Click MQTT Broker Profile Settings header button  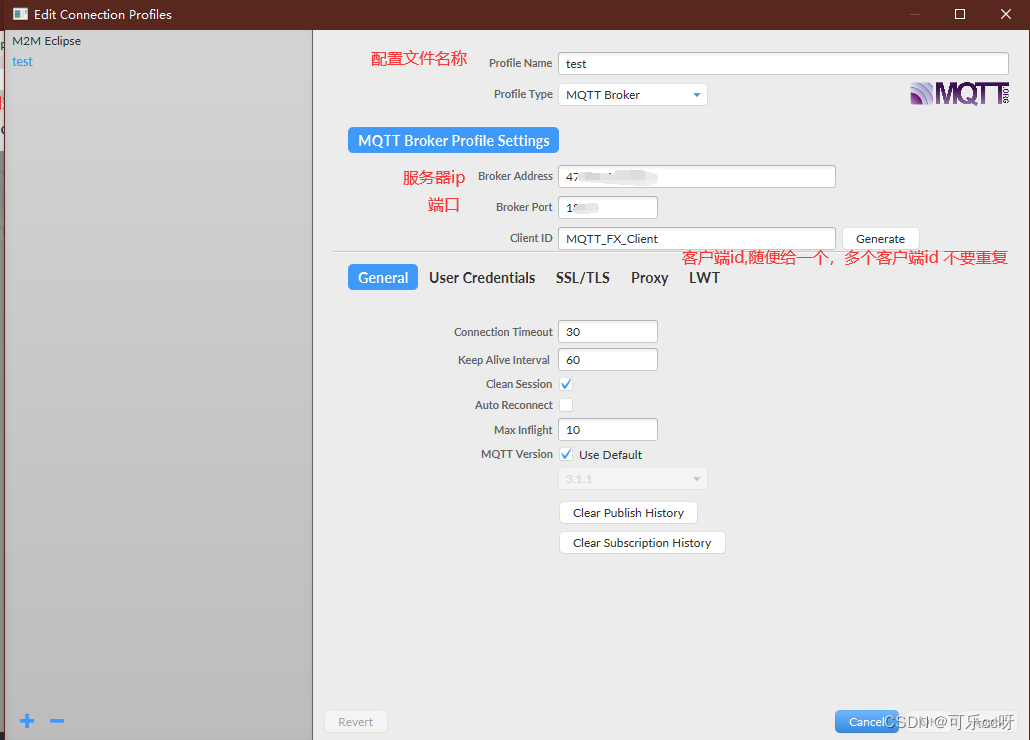(453, 141)
